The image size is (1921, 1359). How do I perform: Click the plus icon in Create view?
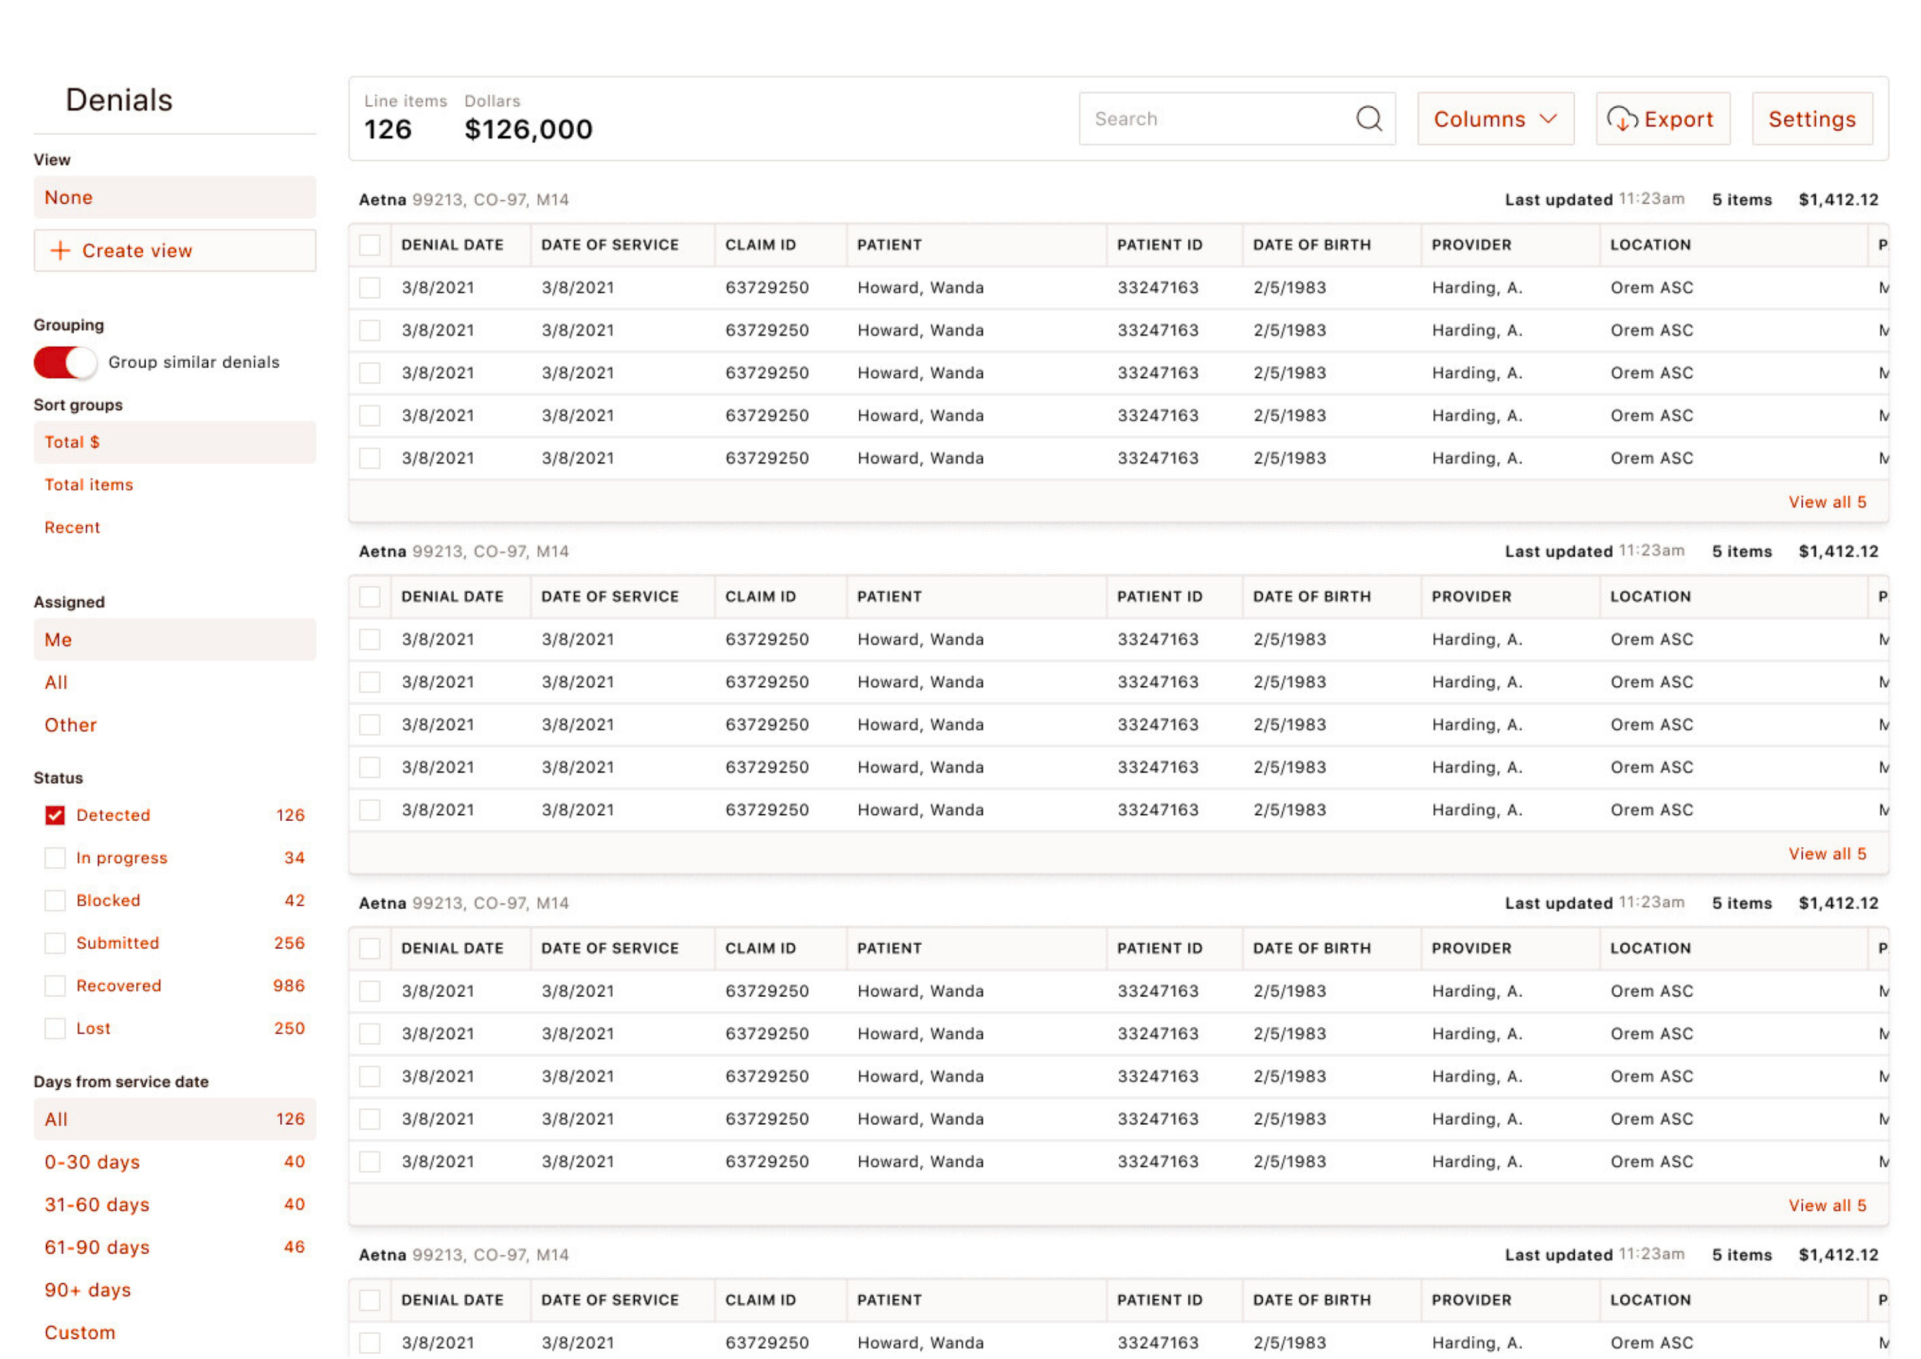[x=60, y=251]
